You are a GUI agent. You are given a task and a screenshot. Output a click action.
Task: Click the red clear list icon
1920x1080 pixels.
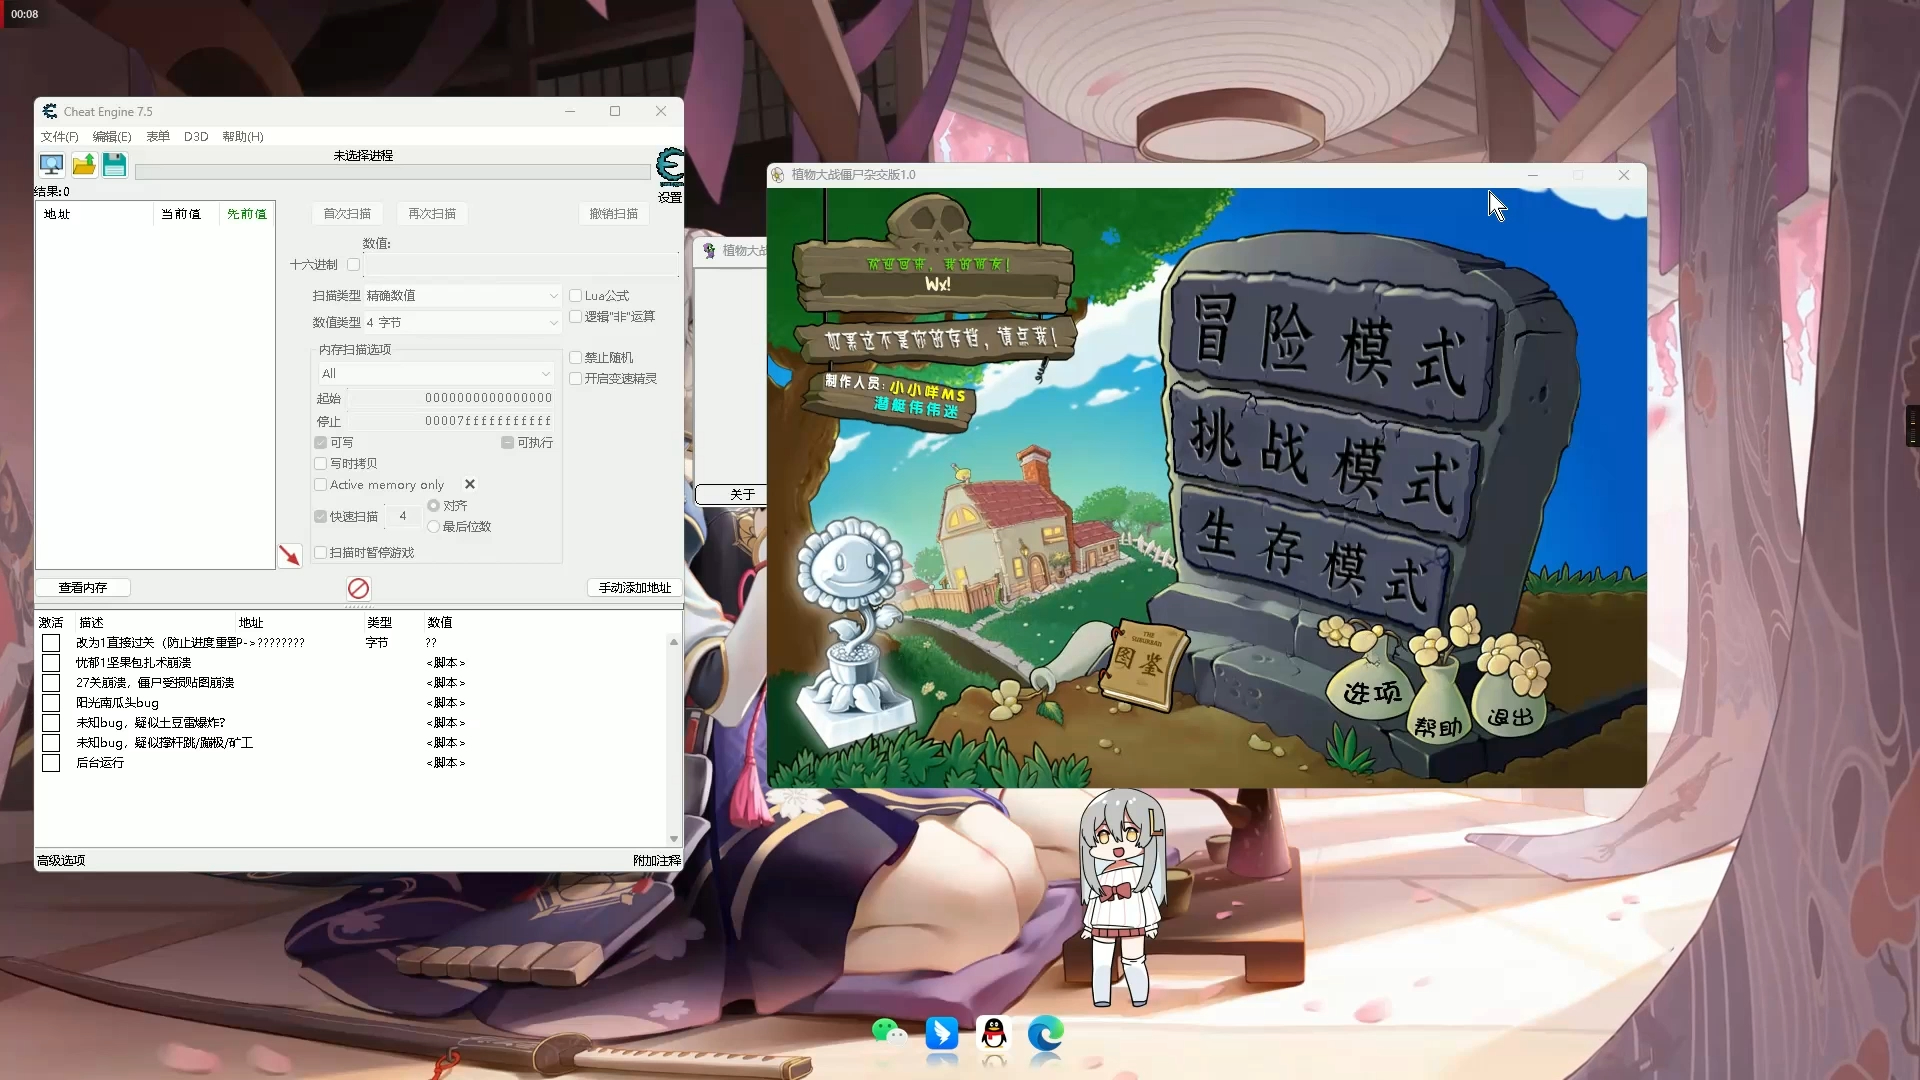(359, 588)
